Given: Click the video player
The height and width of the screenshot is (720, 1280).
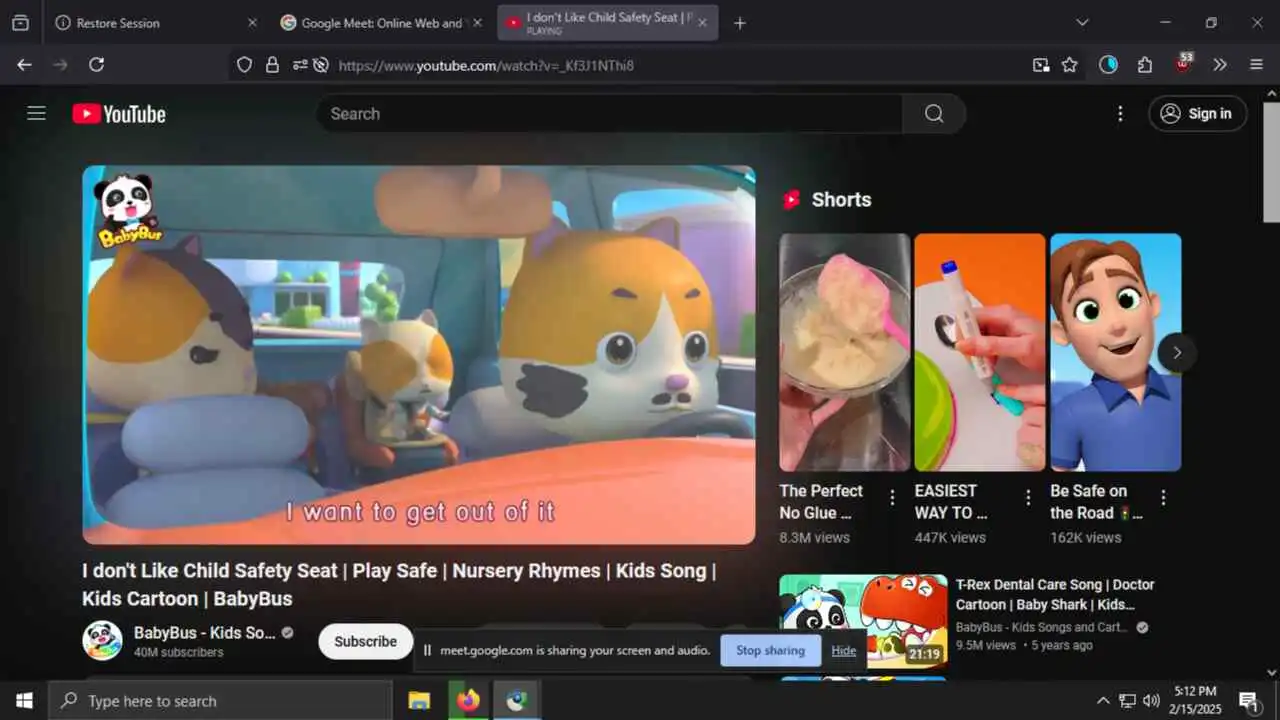Looking at the screenshot, I should (x=419, y=355).
